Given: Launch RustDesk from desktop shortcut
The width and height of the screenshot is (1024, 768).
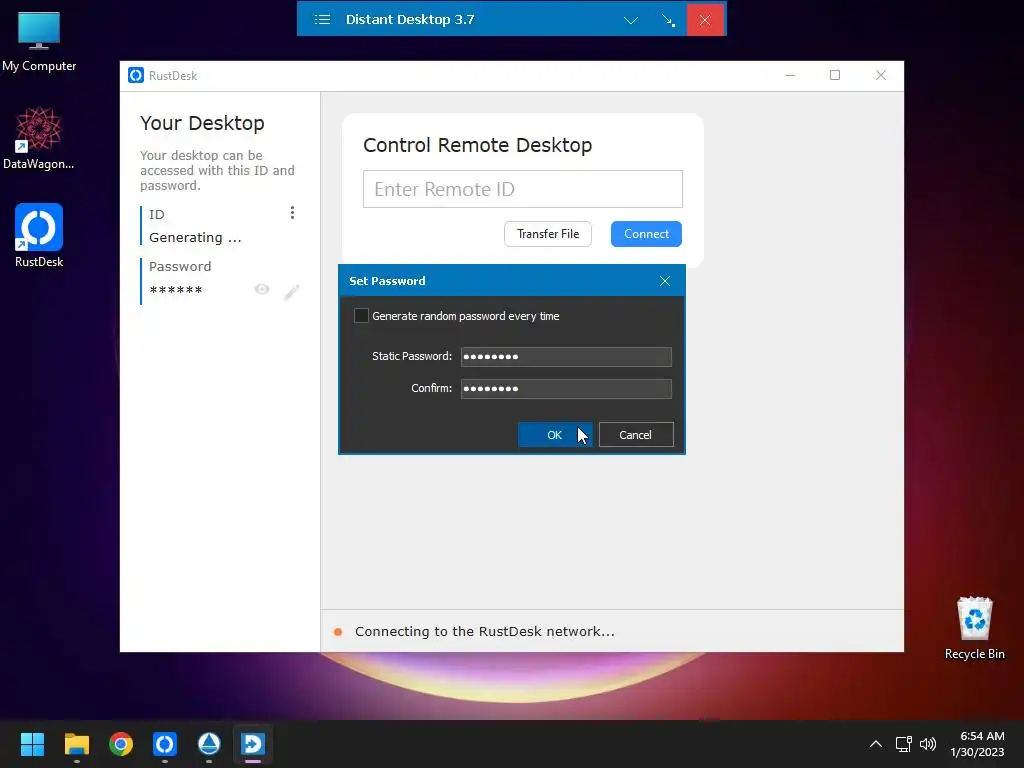Looking at the screenshot, I should (x=39, y=236).
